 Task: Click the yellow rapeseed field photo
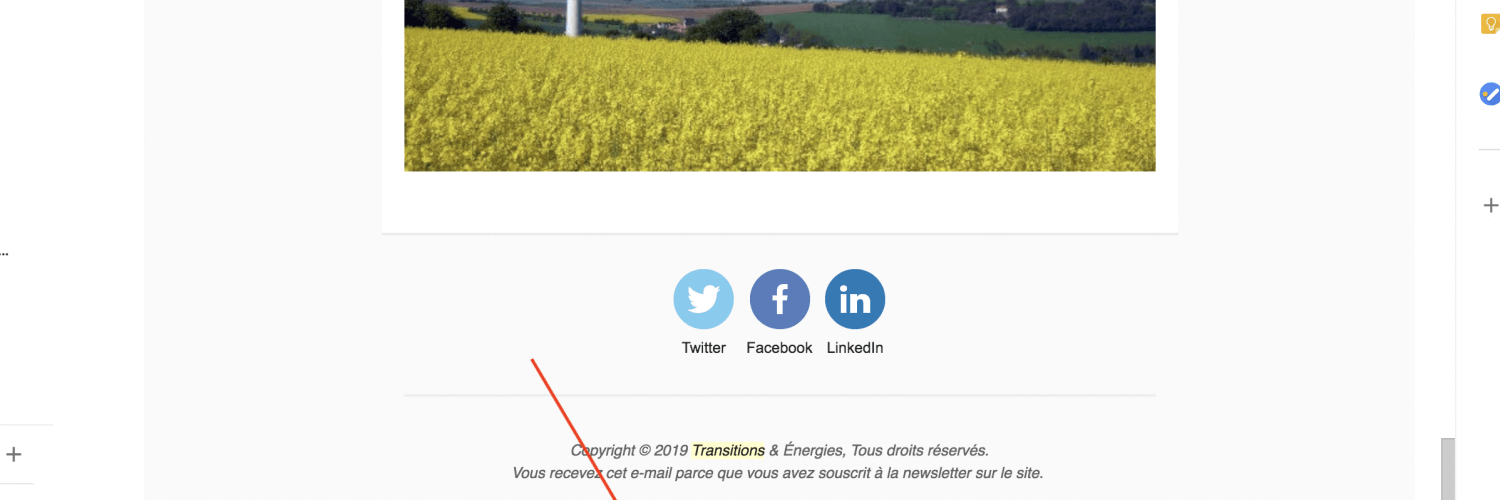click(780, 86)
